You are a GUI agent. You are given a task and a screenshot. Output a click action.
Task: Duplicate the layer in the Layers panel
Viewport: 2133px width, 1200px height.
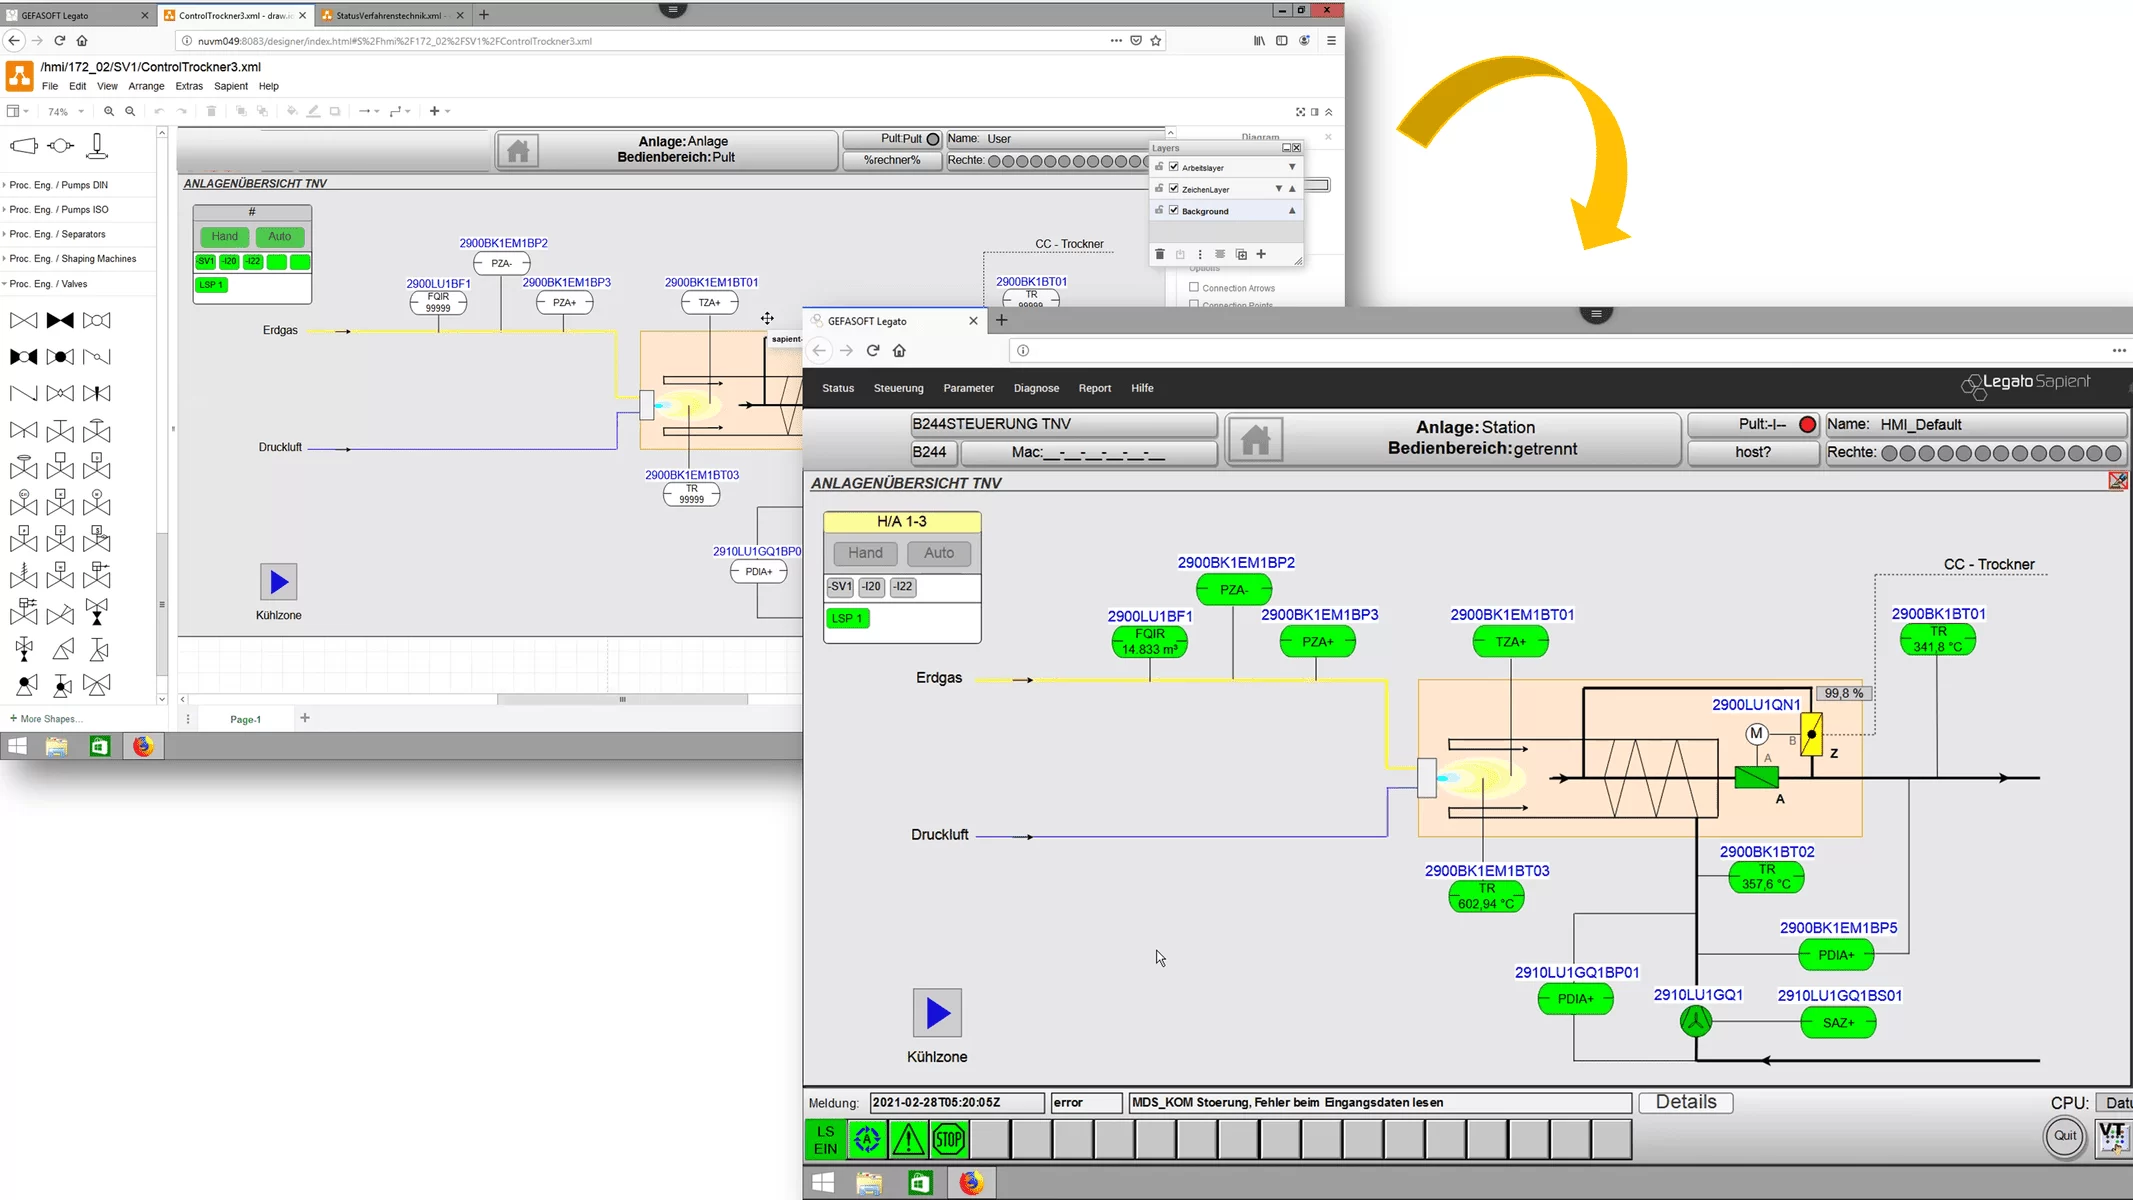tap(1242, 254)
